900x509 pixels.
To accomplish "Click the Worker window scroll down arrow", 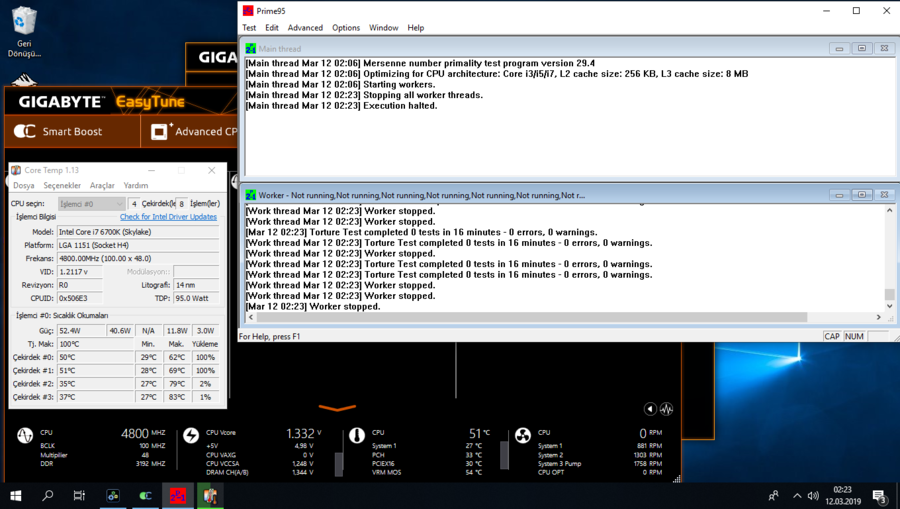I will coord(889,307).
